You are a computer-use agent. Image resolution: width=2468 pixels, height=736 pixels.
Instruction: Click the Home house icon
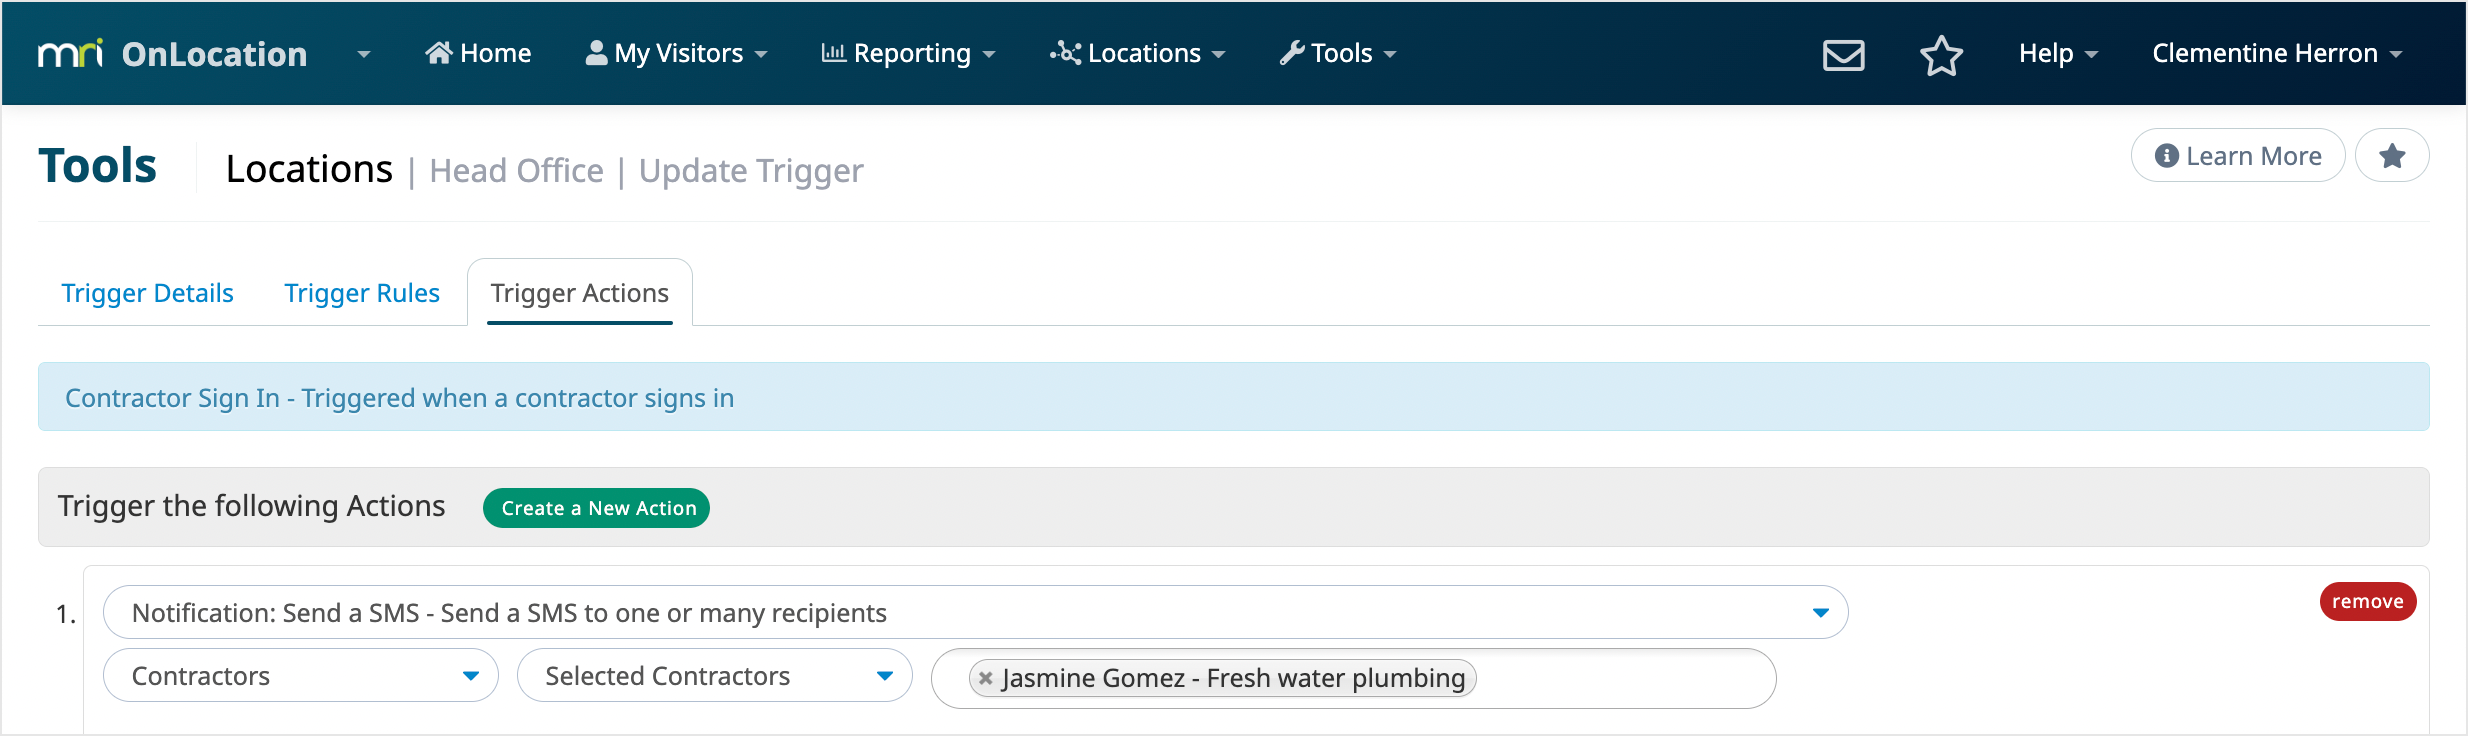[x=439, y=53]
